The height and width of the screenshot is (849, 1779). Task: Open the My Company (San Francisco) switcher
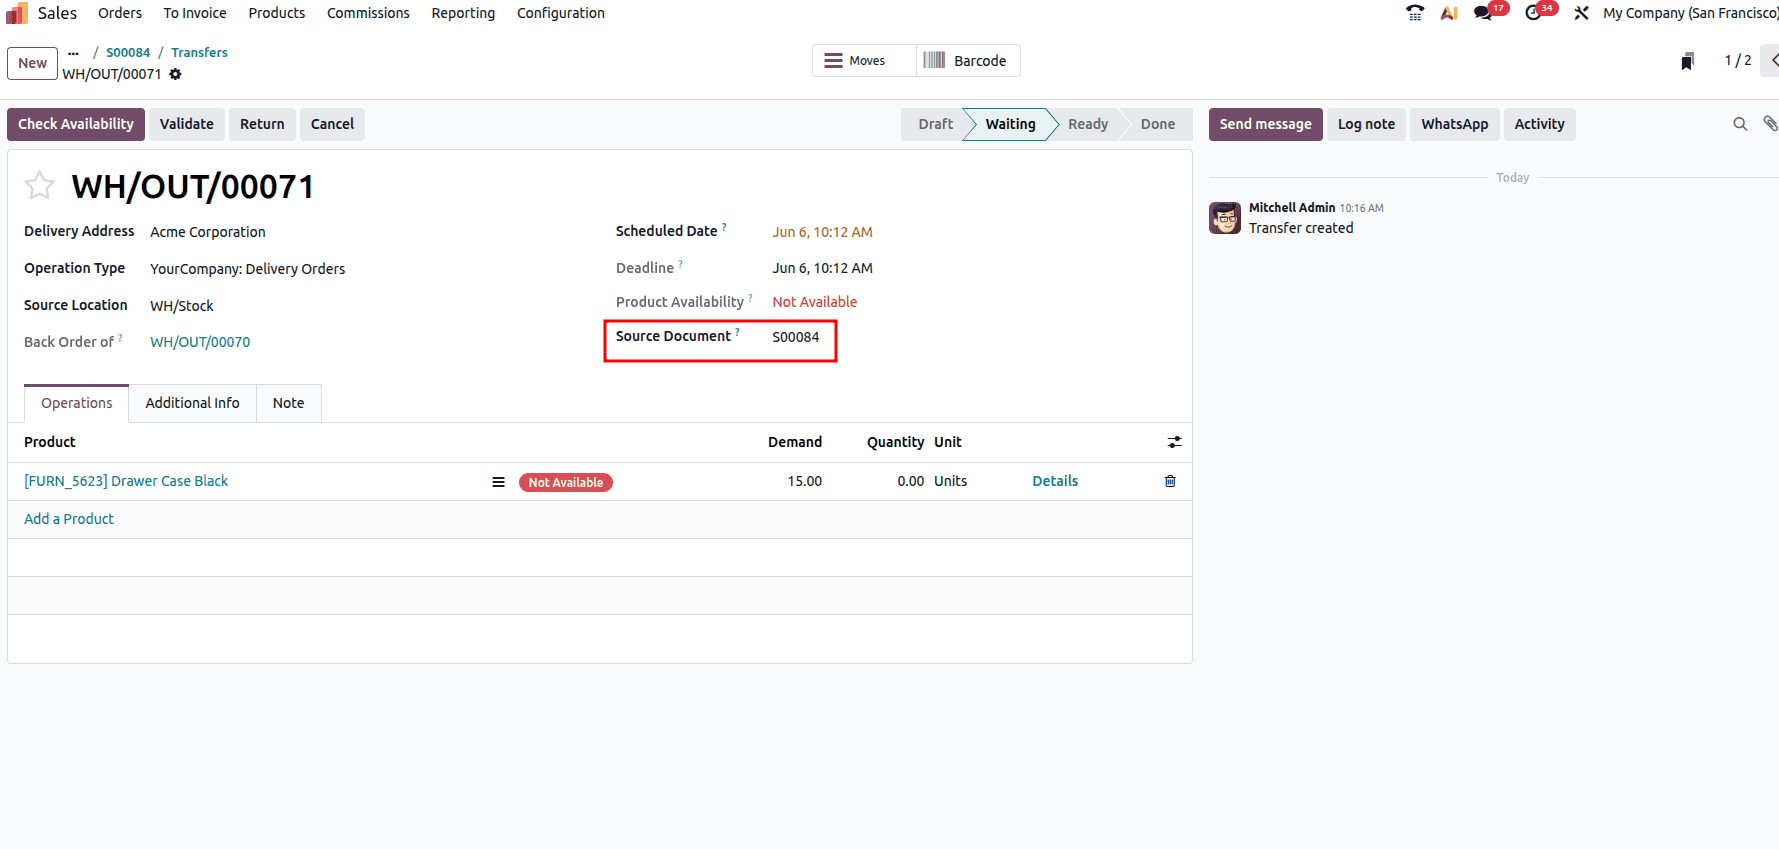point(1690,13)
